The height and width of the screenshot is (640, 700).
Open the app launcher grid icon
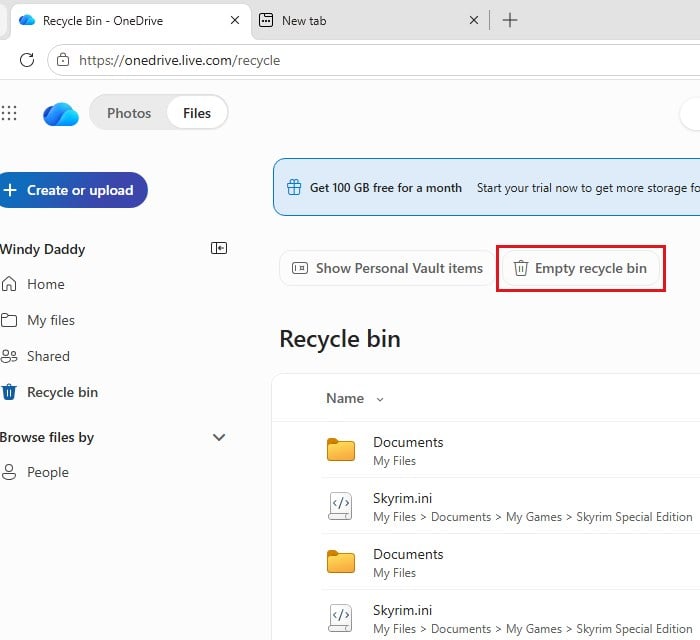point(9,113)
